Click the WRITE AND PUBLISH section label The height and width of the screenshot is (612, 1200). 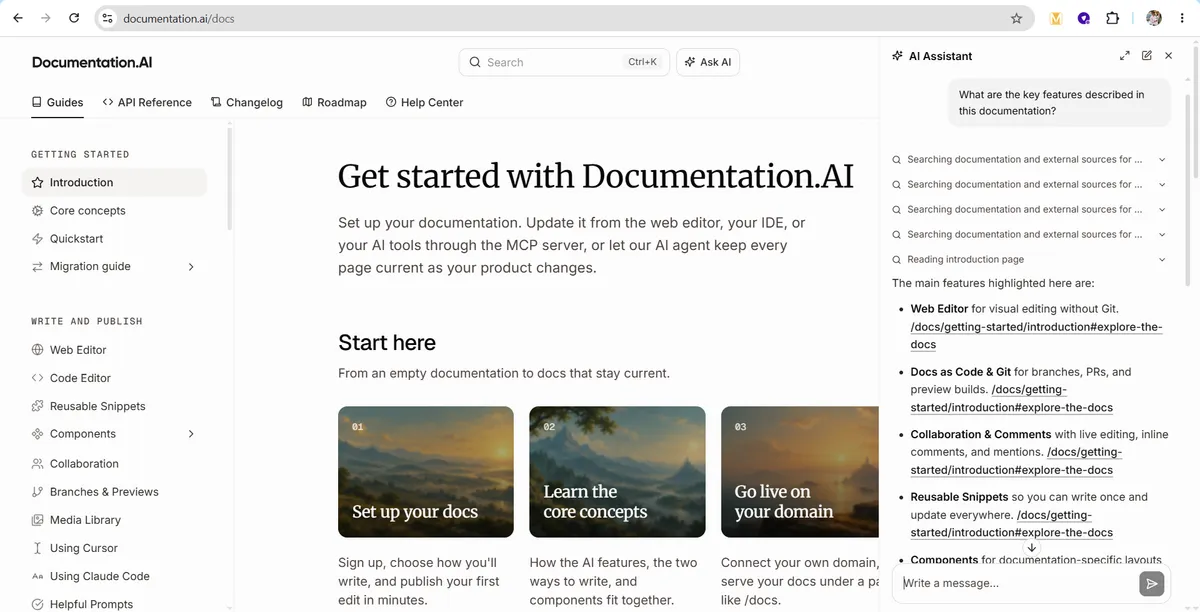pyautogui.click(x=87, y=322)
